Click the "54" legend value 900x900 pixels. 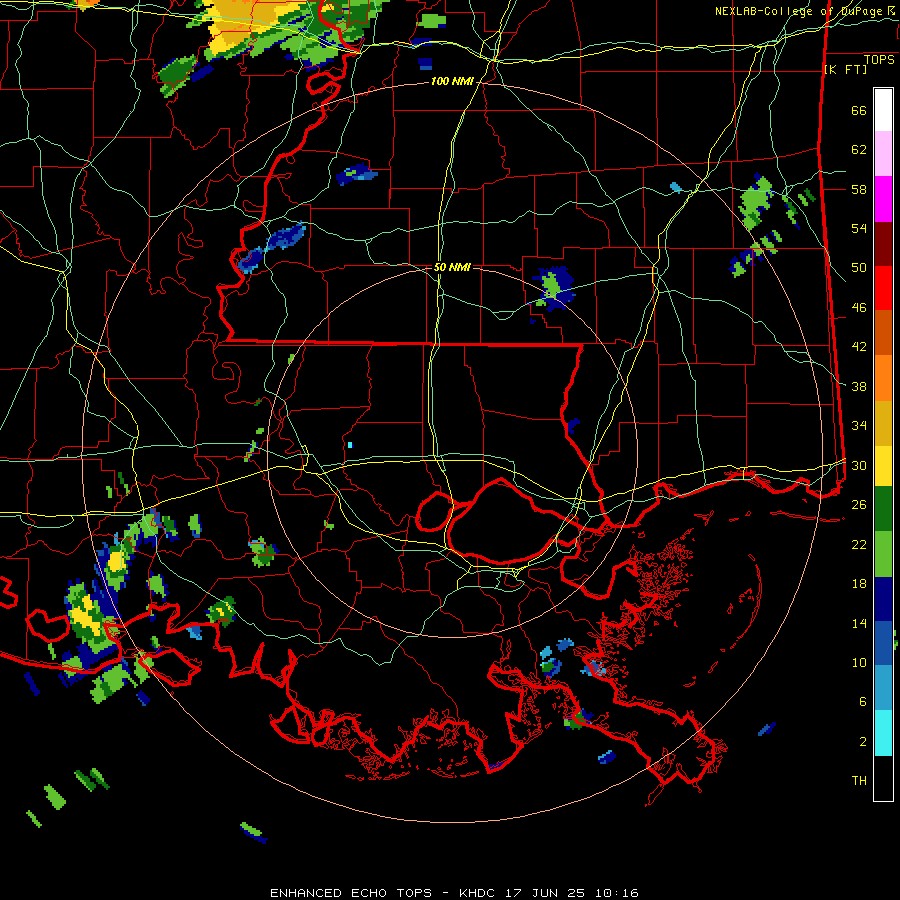click(859, 228)
